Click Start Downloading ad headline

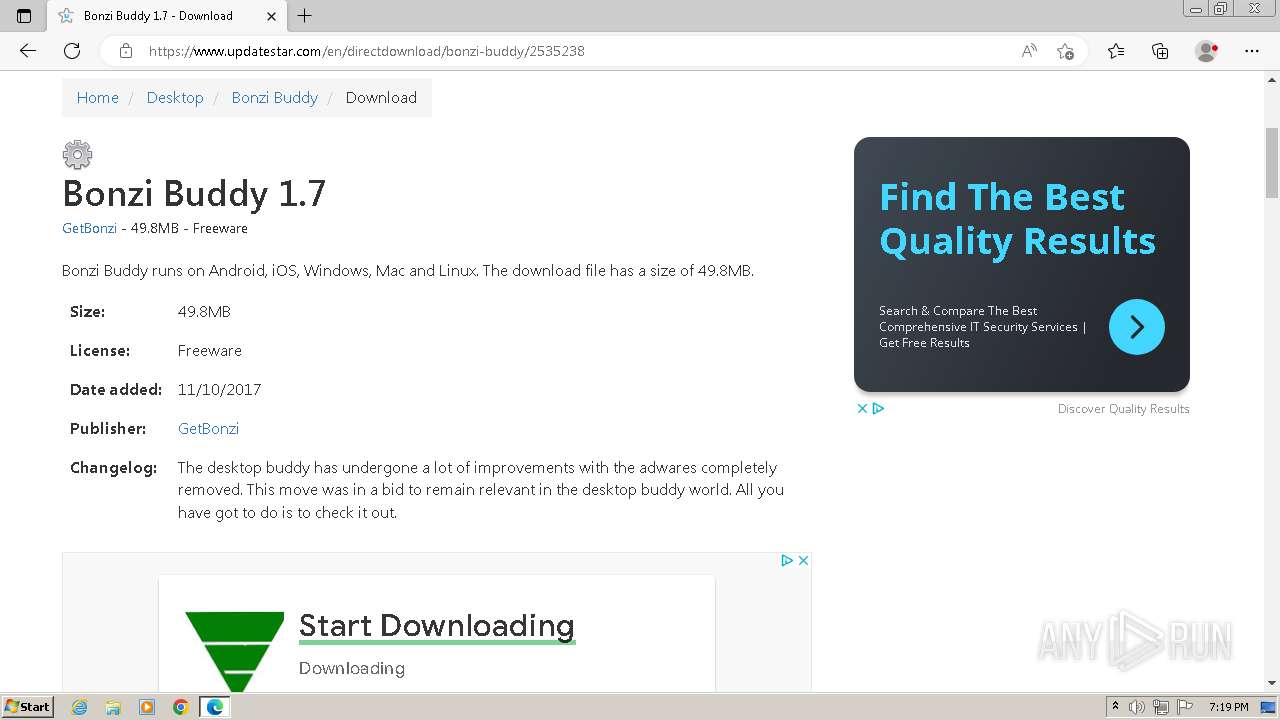(x=437, y=625)
